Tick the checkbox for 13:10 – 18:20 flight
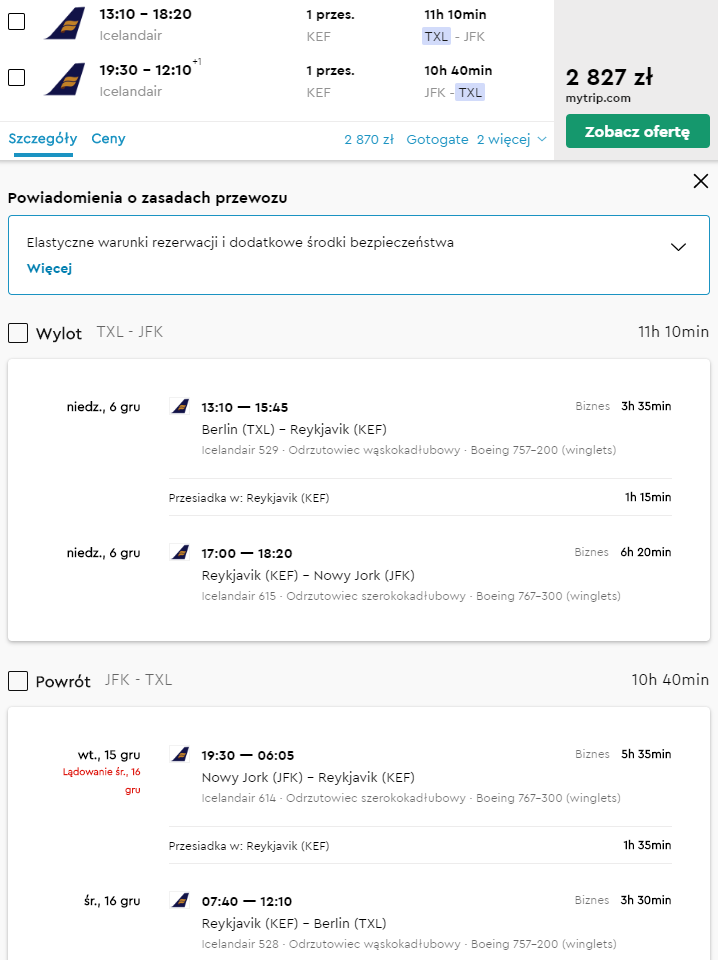 (x=17, y=22)
